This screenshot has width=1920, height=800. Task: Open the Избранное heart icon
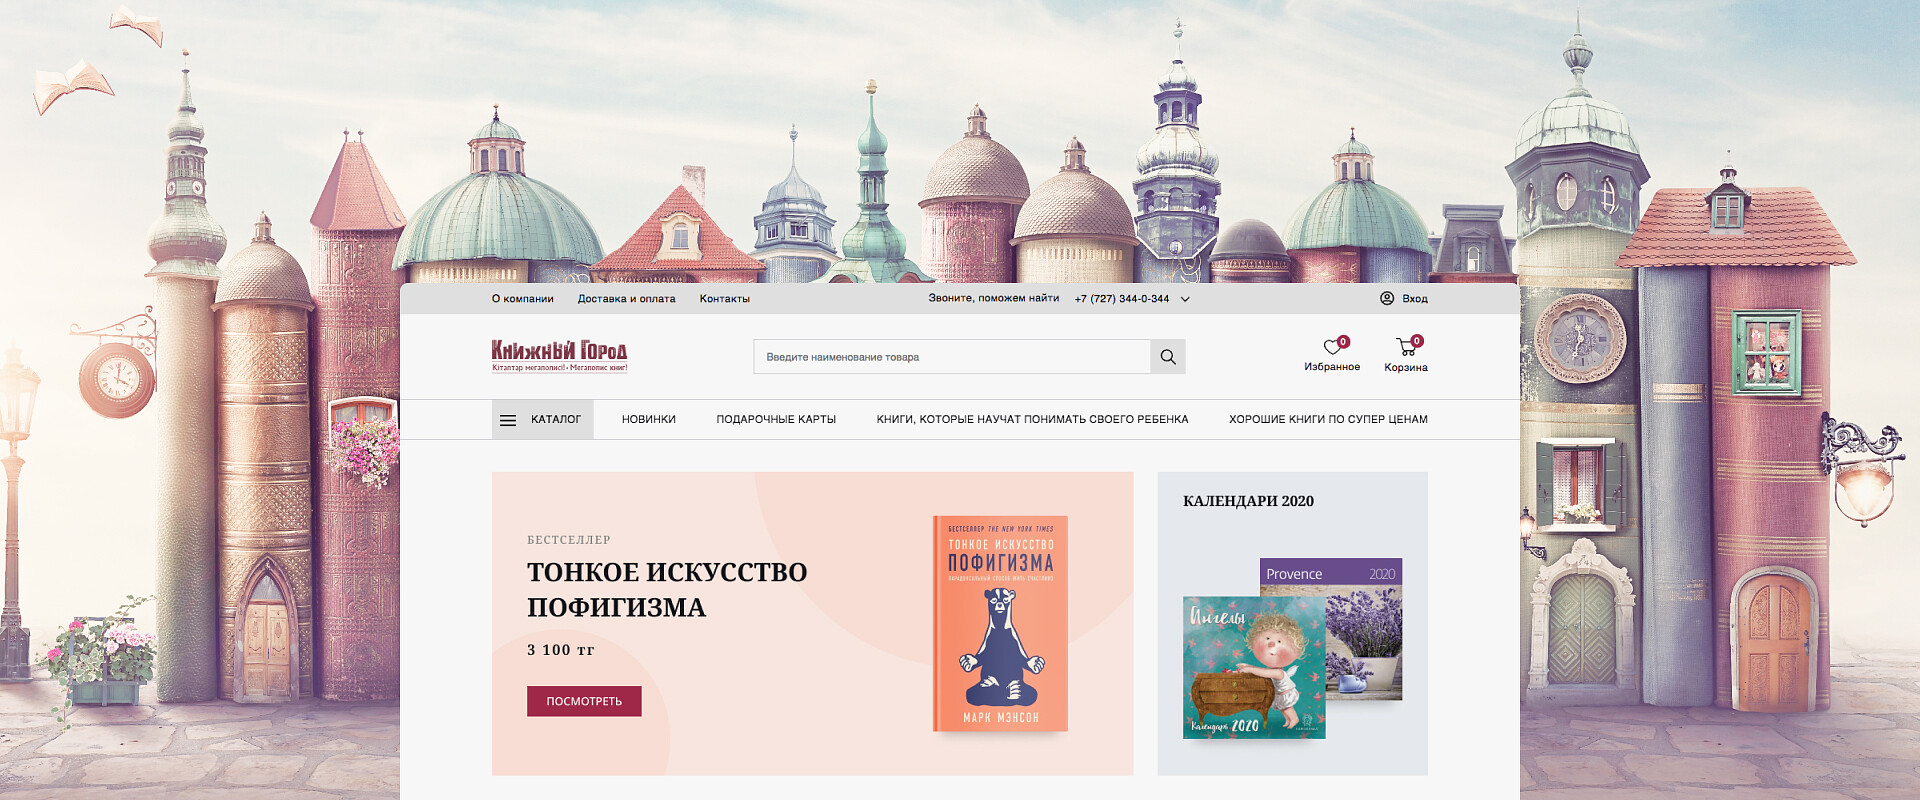(1332, 347)
